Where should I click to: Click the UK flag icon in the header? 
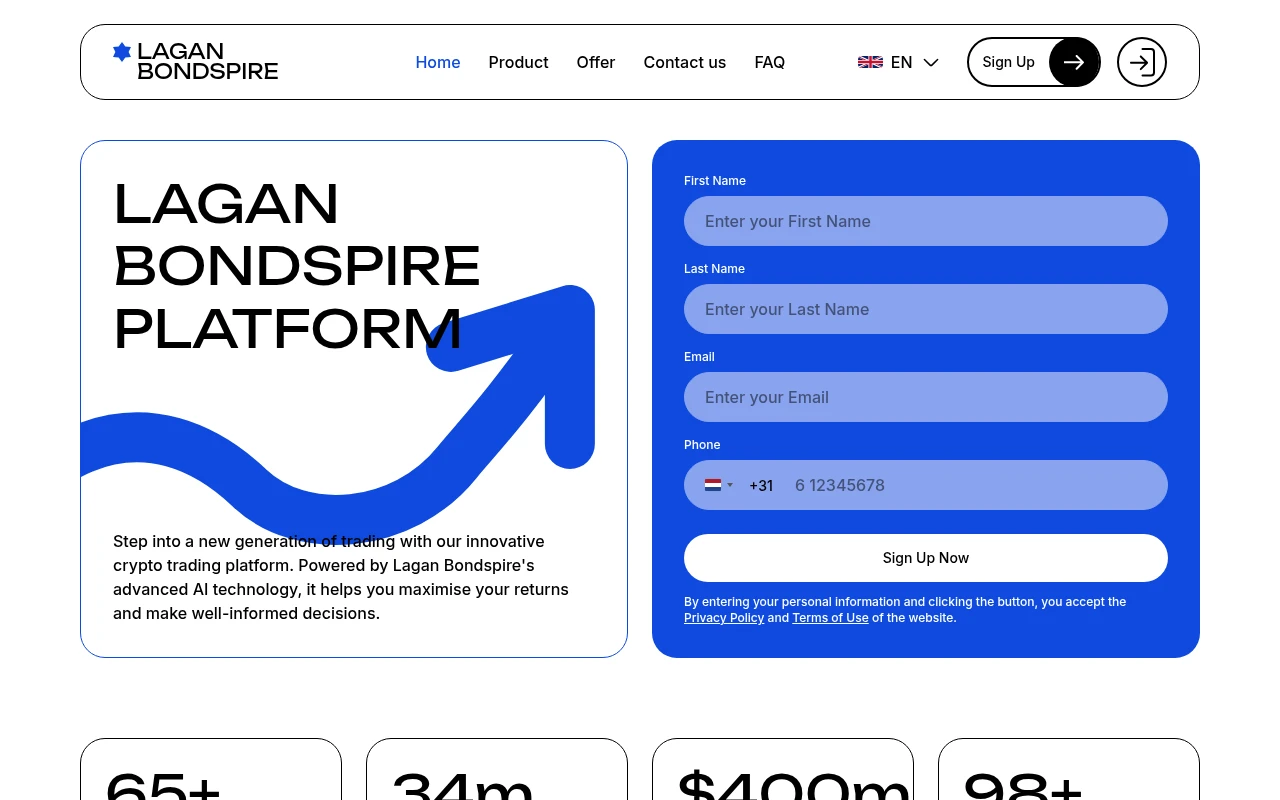[x=870, y=62]
